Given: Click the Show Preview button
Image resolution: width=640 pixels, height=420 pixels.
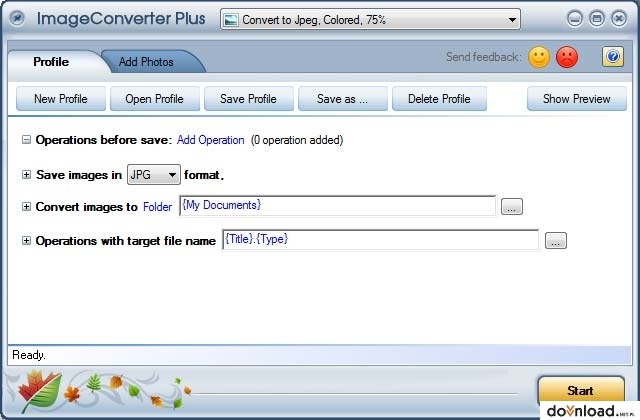Looking at the screenshot, I should click(577, 99).
